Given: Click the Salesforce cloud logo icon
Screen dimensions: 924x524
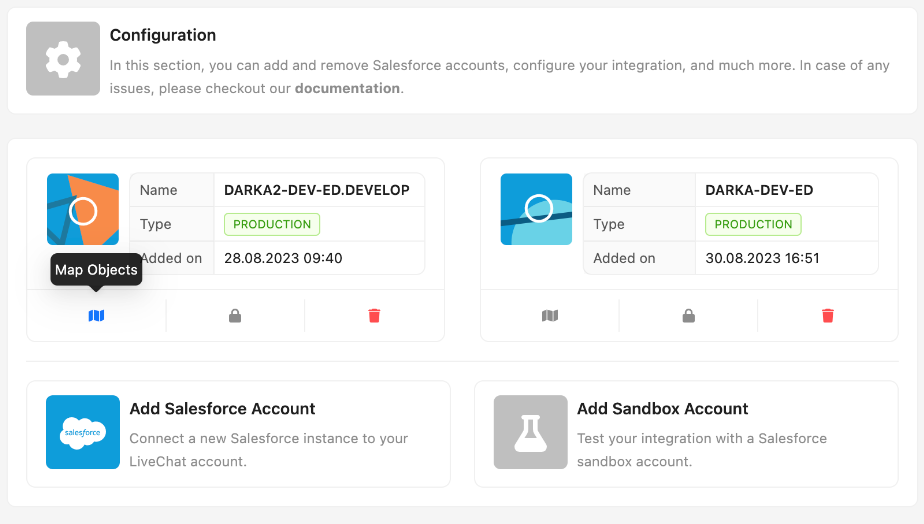Looking at the screenshot, I should click(x=83, y=432).
